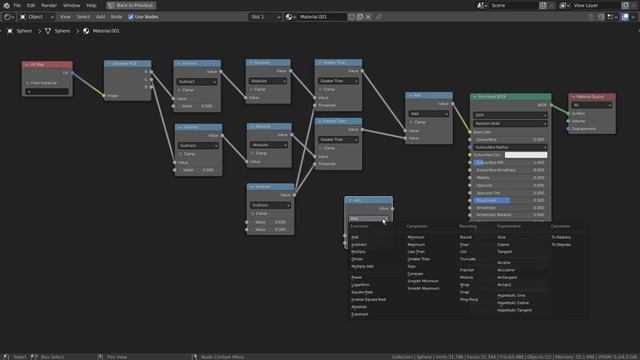640x360 pixels.
Task: Toggle the Use Nodes checkbox
Action: pos(131,17)
